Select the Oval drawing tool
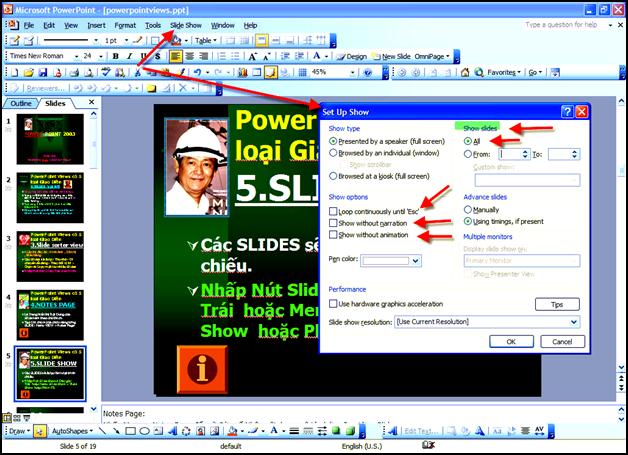This screenshot has width=628, height=455. [x=145, y=431]
